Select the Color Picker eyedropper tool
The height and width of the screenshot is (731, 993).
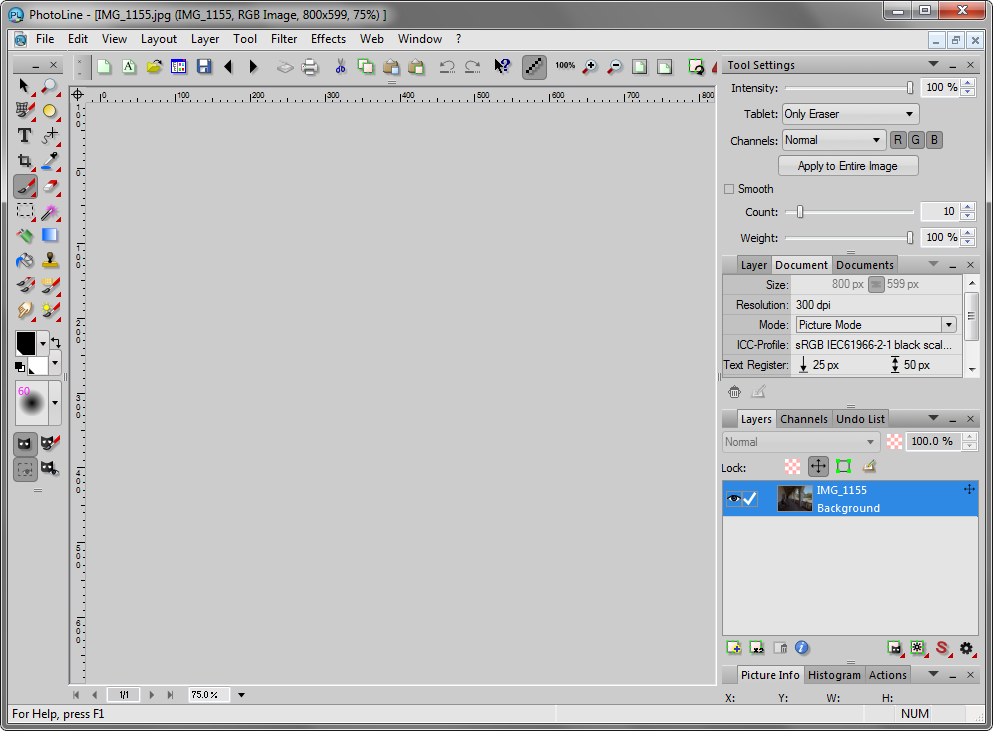(49, 161)
